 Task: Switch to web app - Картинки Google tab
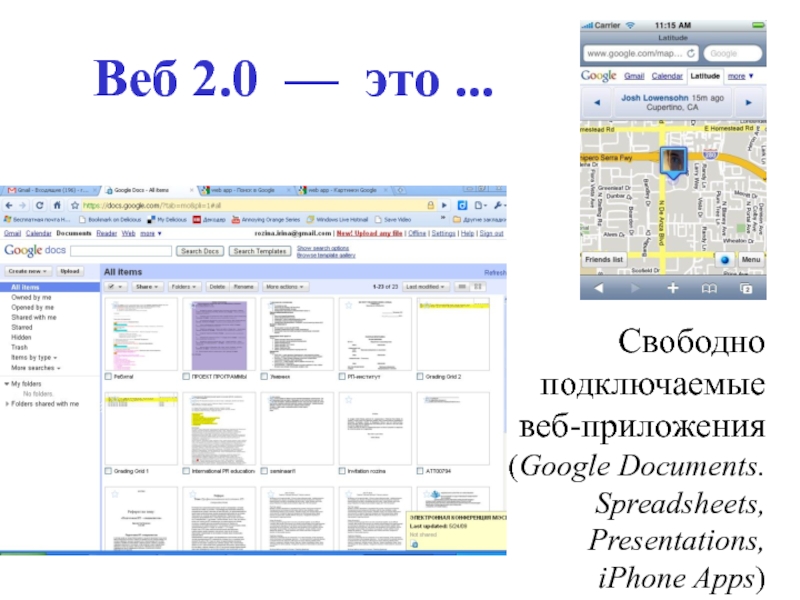[x=342, y=190]
